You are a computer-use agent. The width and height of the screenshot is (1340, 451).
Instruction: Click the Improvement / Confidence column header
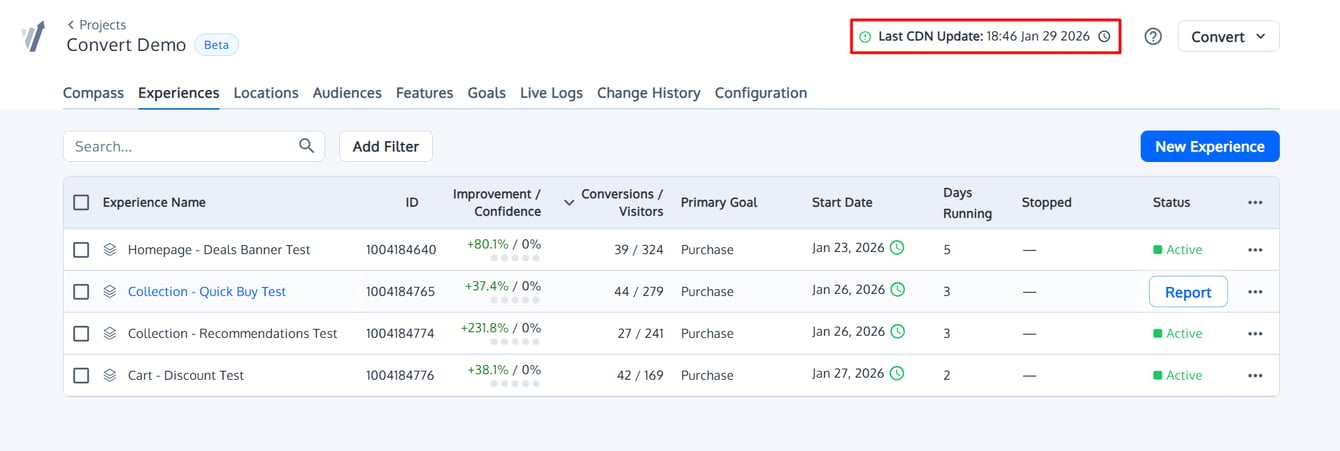[497, 202]
